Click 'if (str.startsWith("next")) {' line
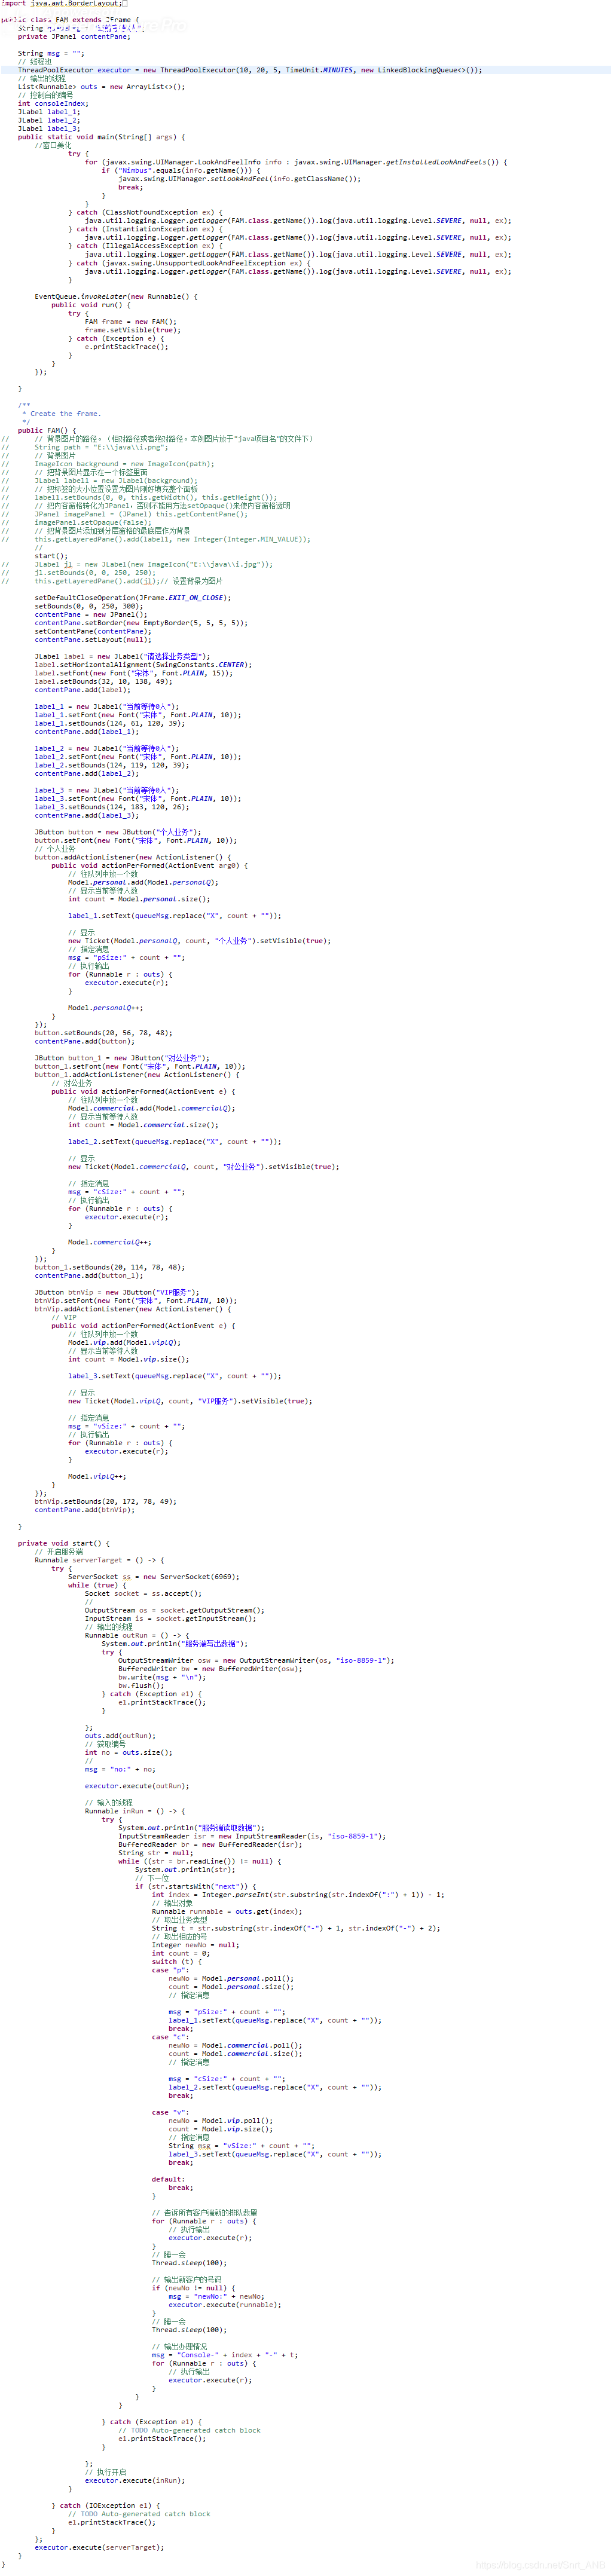The height and width of the screenshot is (2576, 611). [196, 1887]
